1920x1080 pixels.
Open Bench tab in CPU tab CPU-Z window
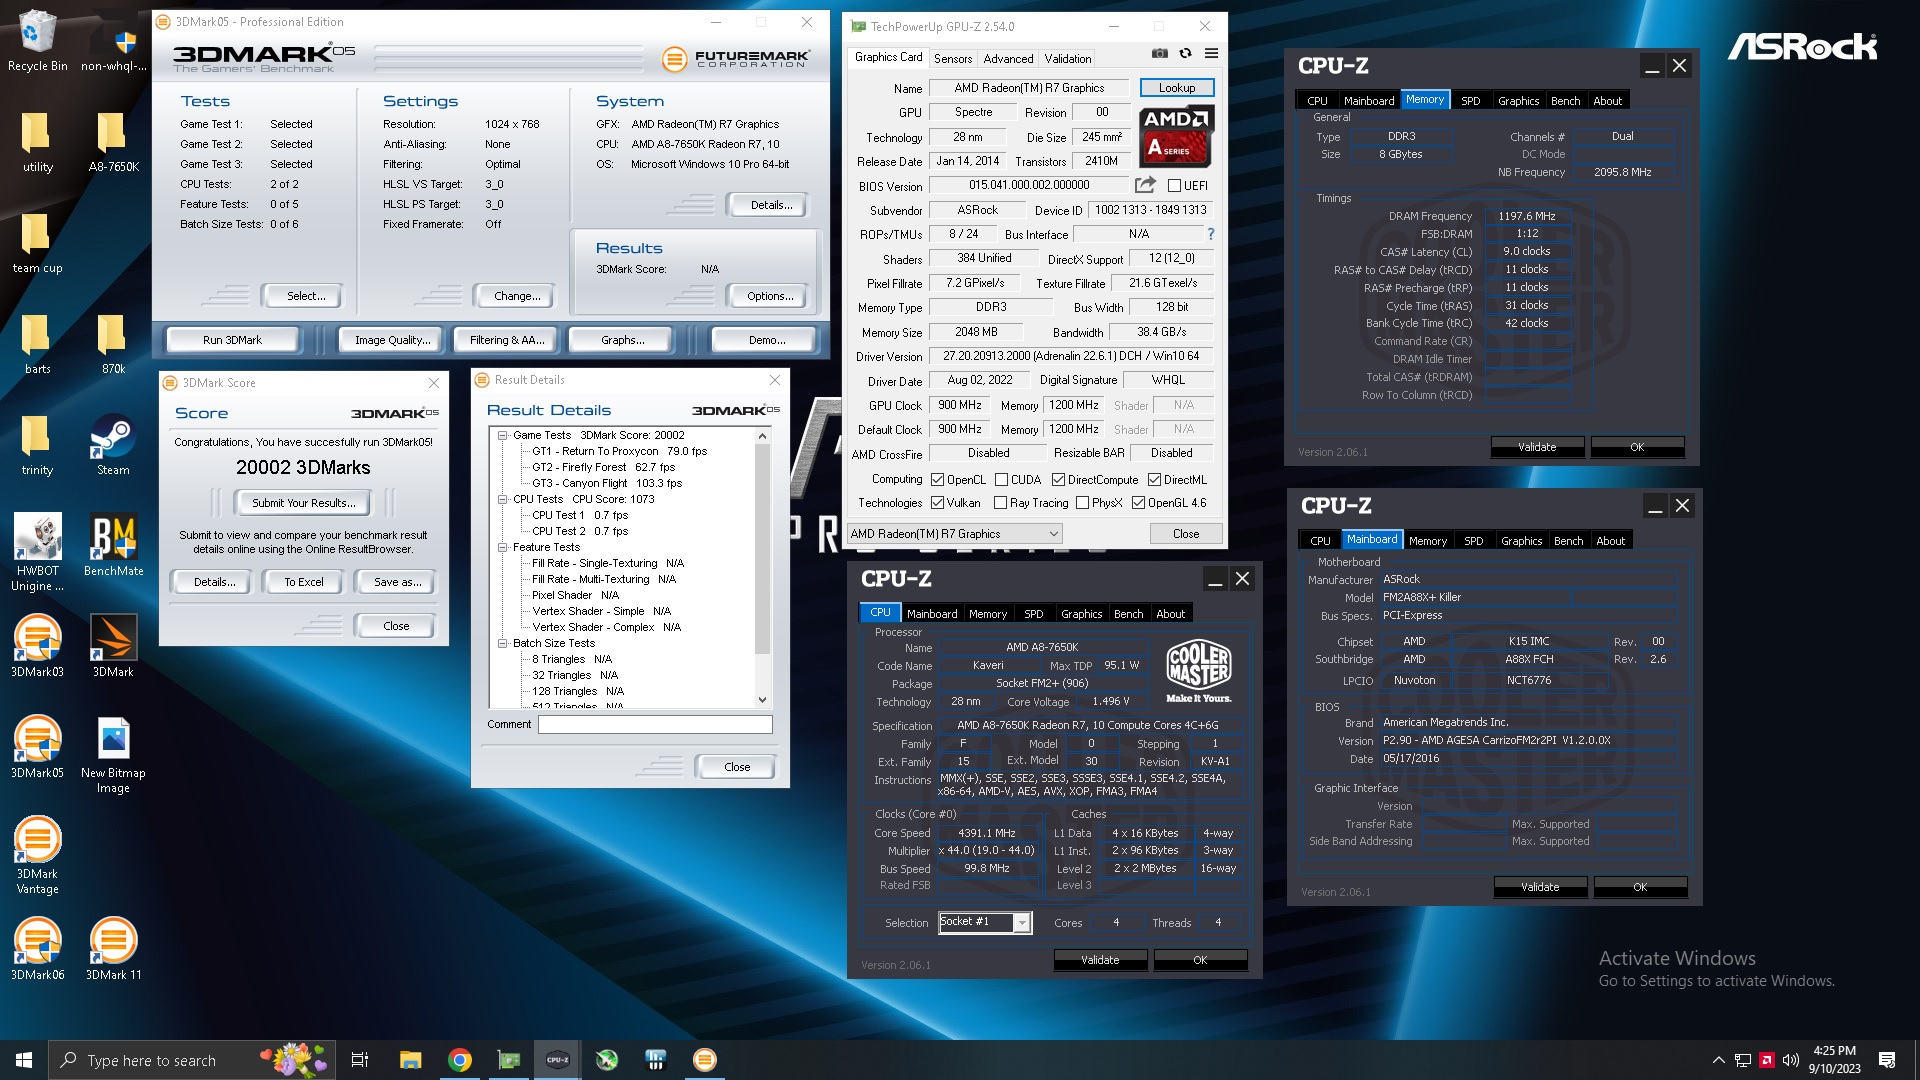coord(1128,614)
